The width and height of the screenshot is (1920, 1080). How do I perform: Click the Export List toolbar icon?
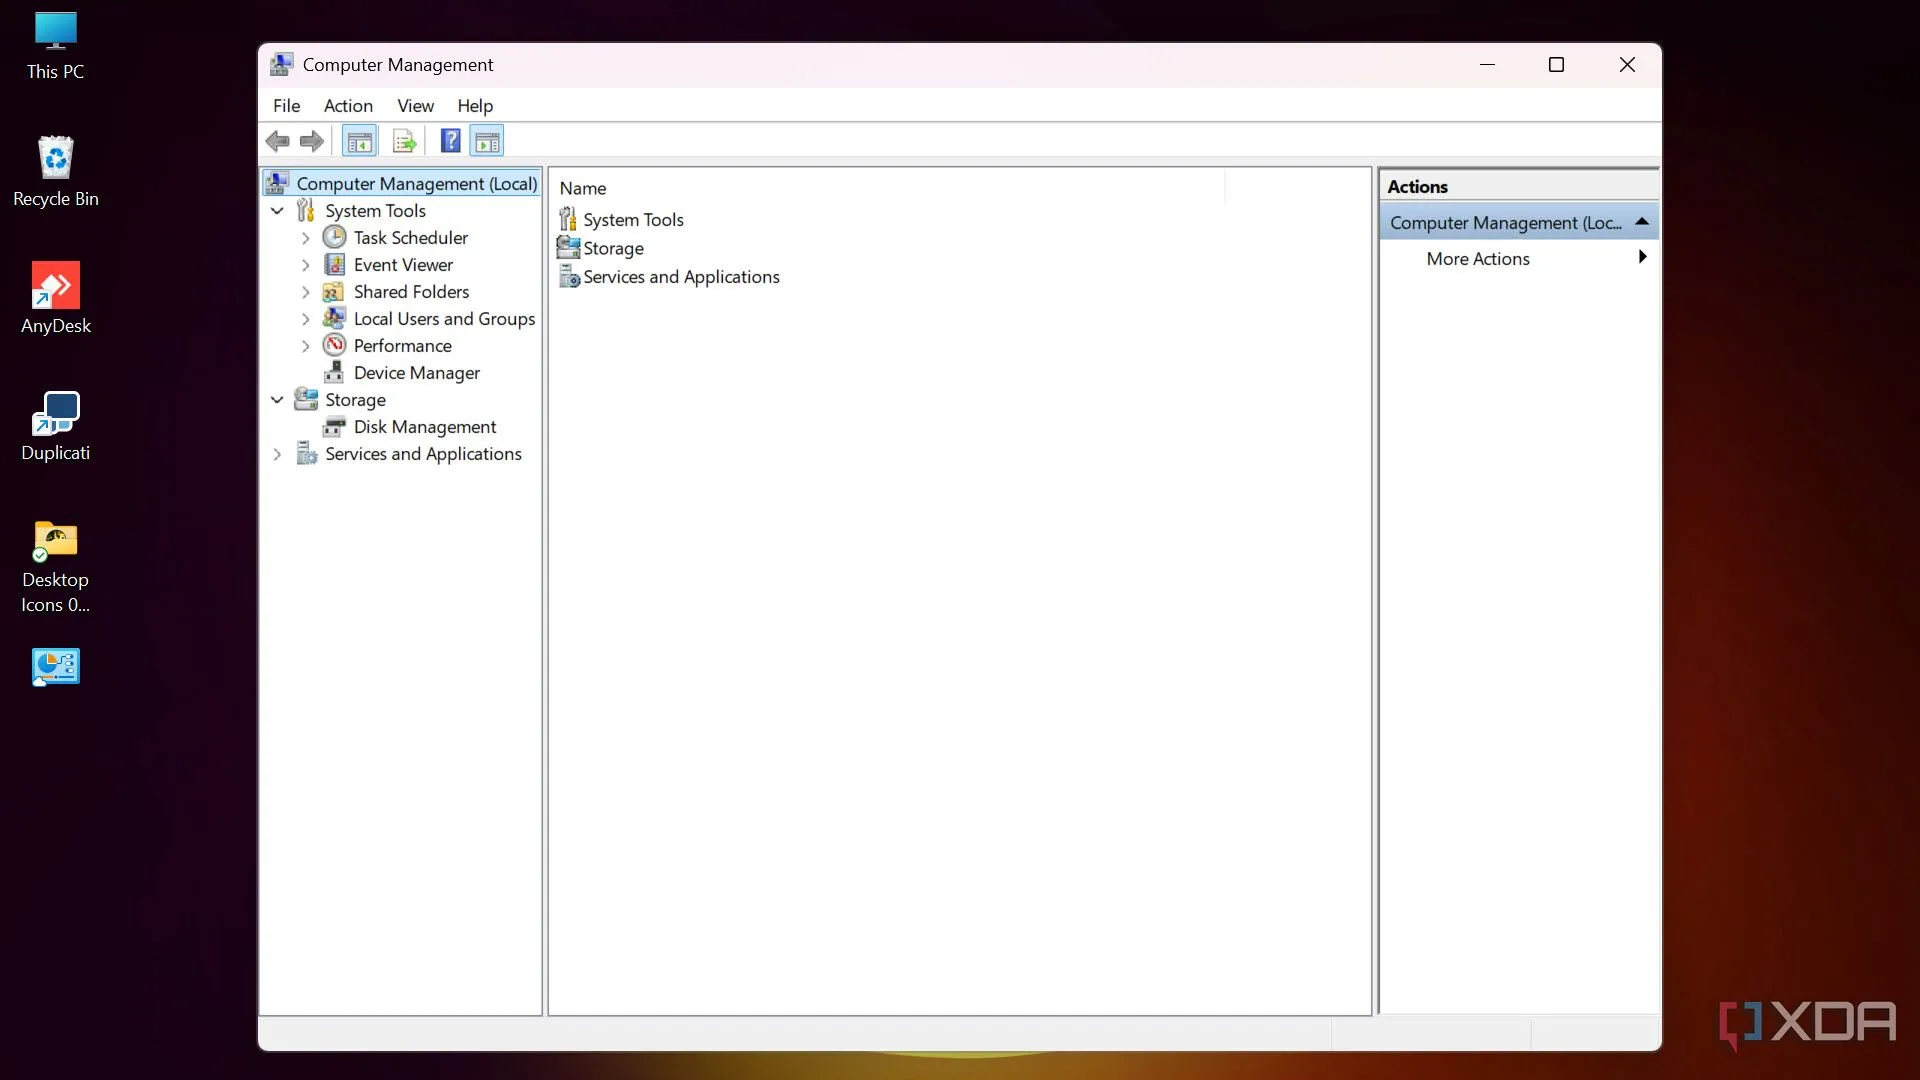(404, 141)
